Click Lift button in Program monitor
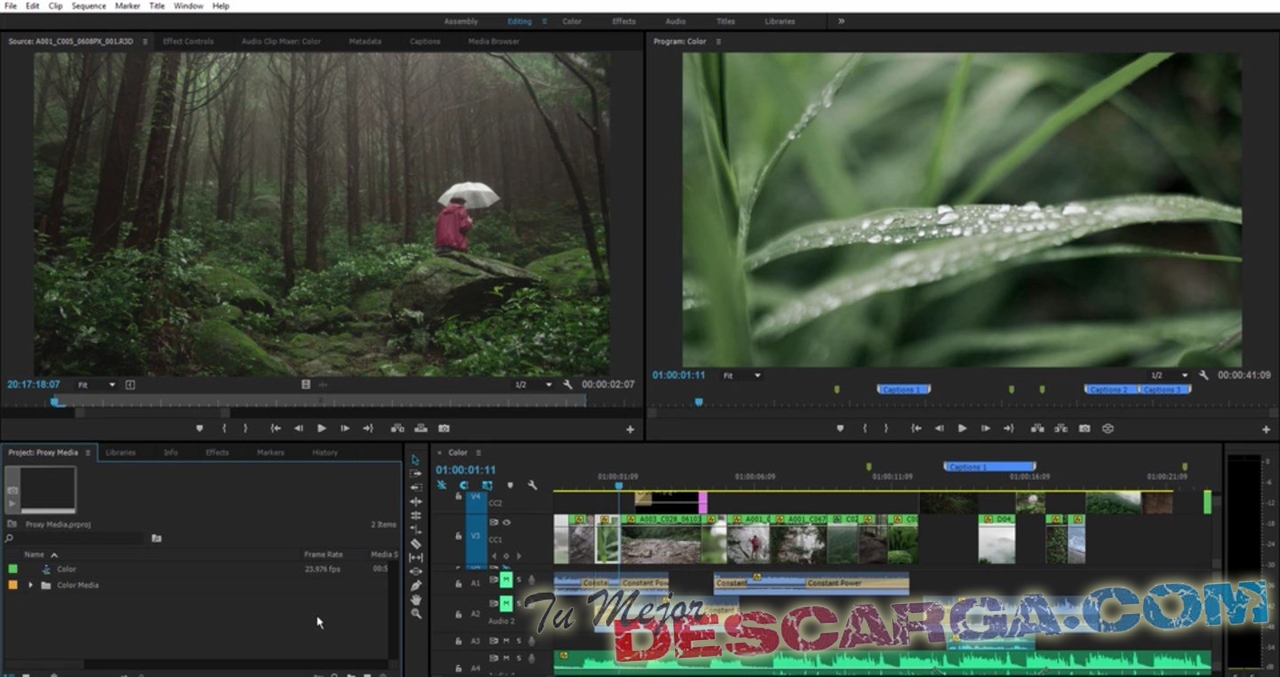The width and height of the screenshot is (1280, 677). coord(1037,428)
